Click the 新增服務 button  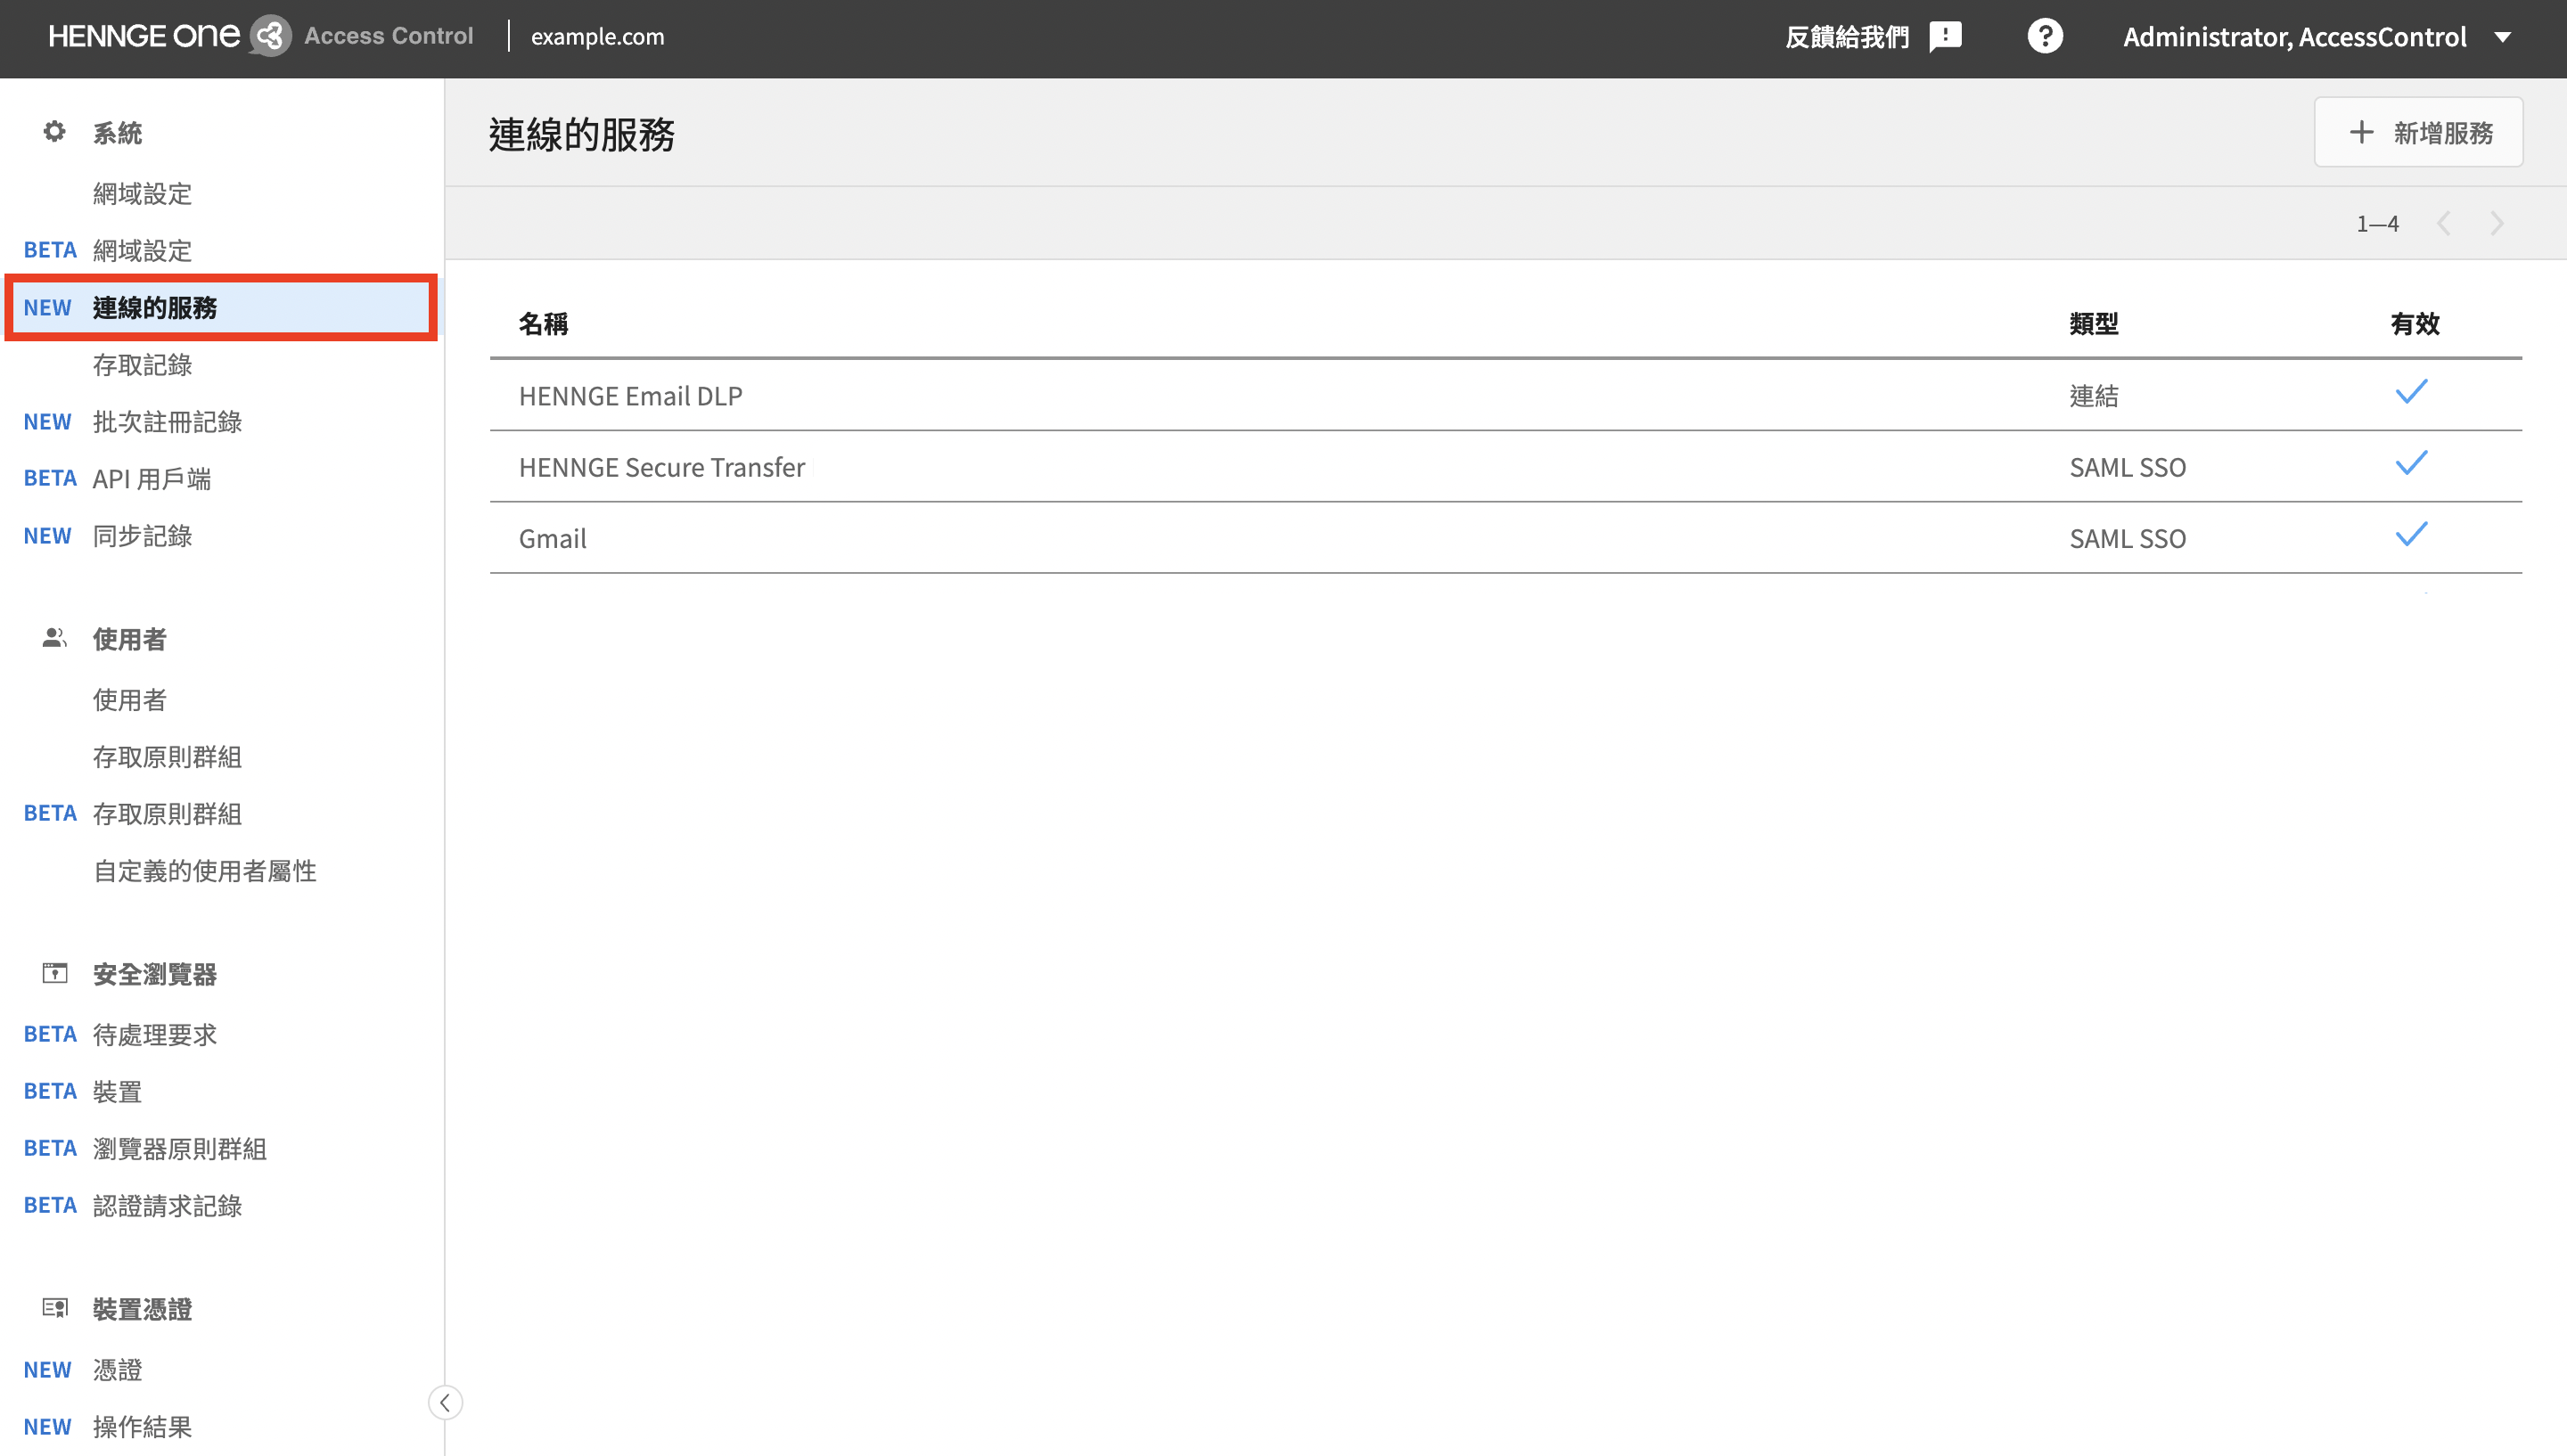(x=2418, y=132)
